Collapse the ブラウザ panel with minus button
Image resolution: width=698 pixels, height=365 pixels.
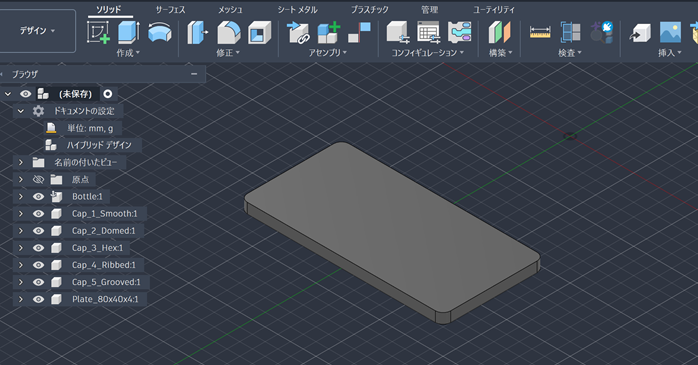point(194,74)
